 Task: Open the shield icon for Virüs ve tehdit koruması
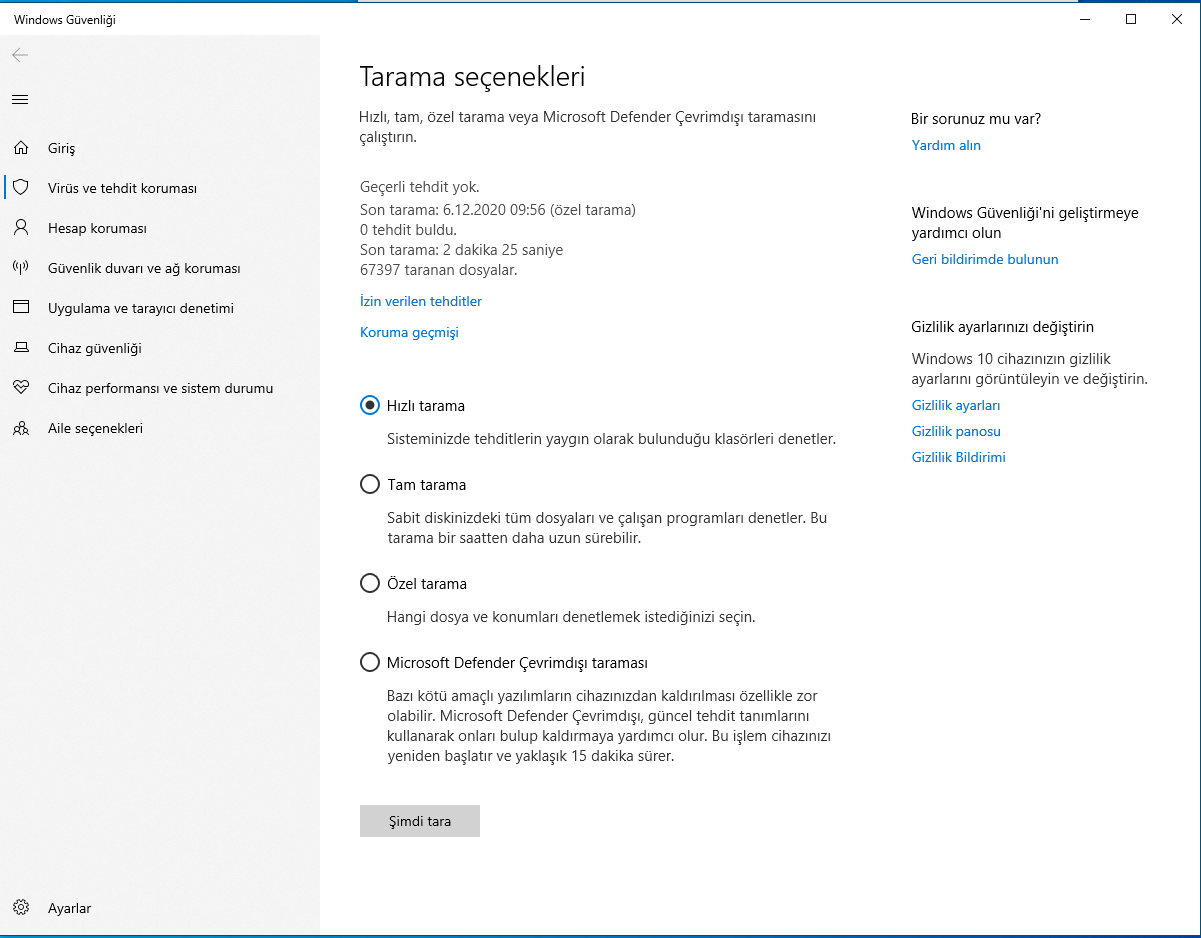(x=20, y=188)
